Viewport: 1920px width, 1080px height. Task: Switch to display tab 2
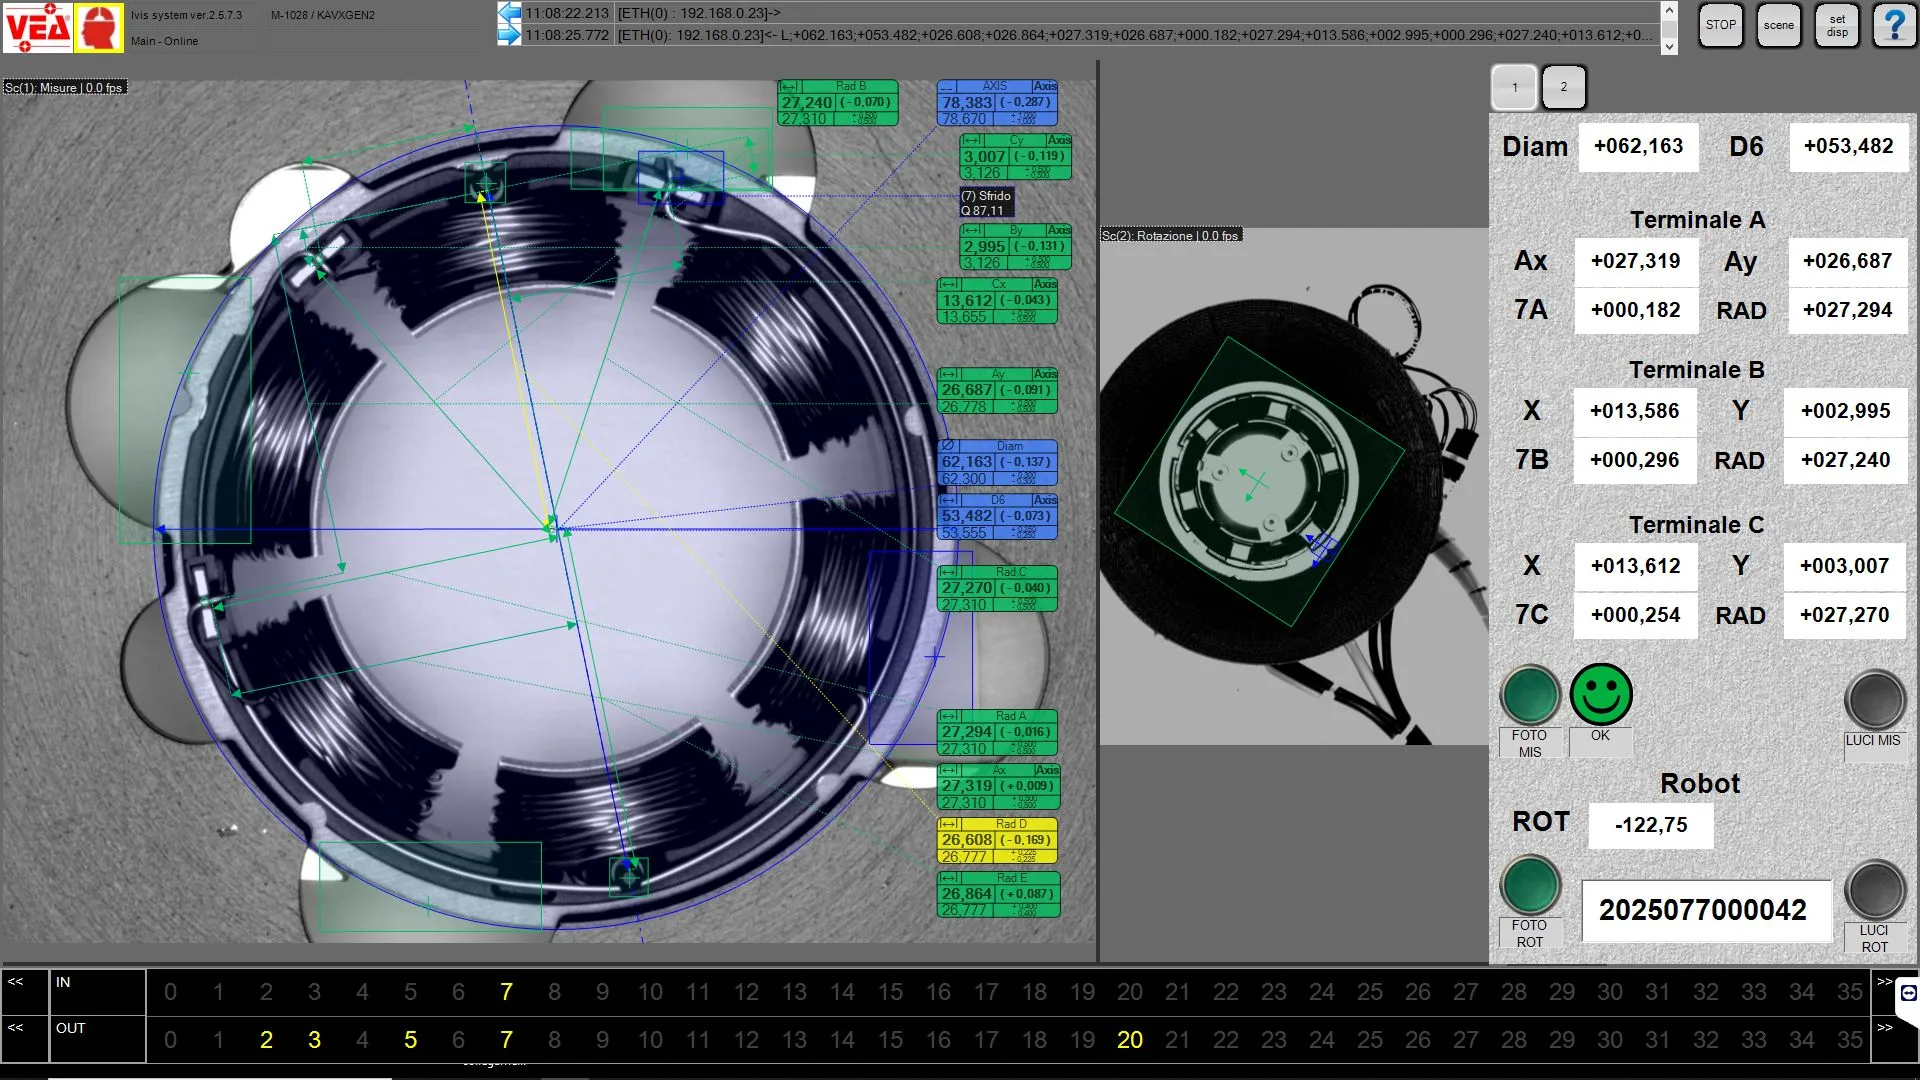tap(1563, 87)
